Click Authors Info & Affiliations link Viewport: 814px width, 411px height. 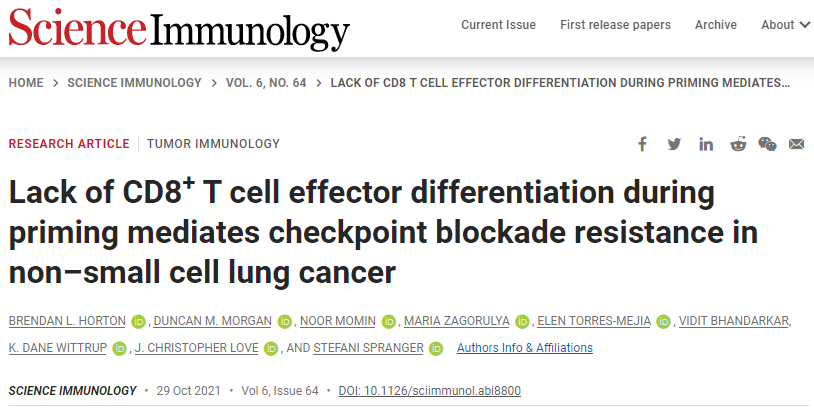click(525, 348)
